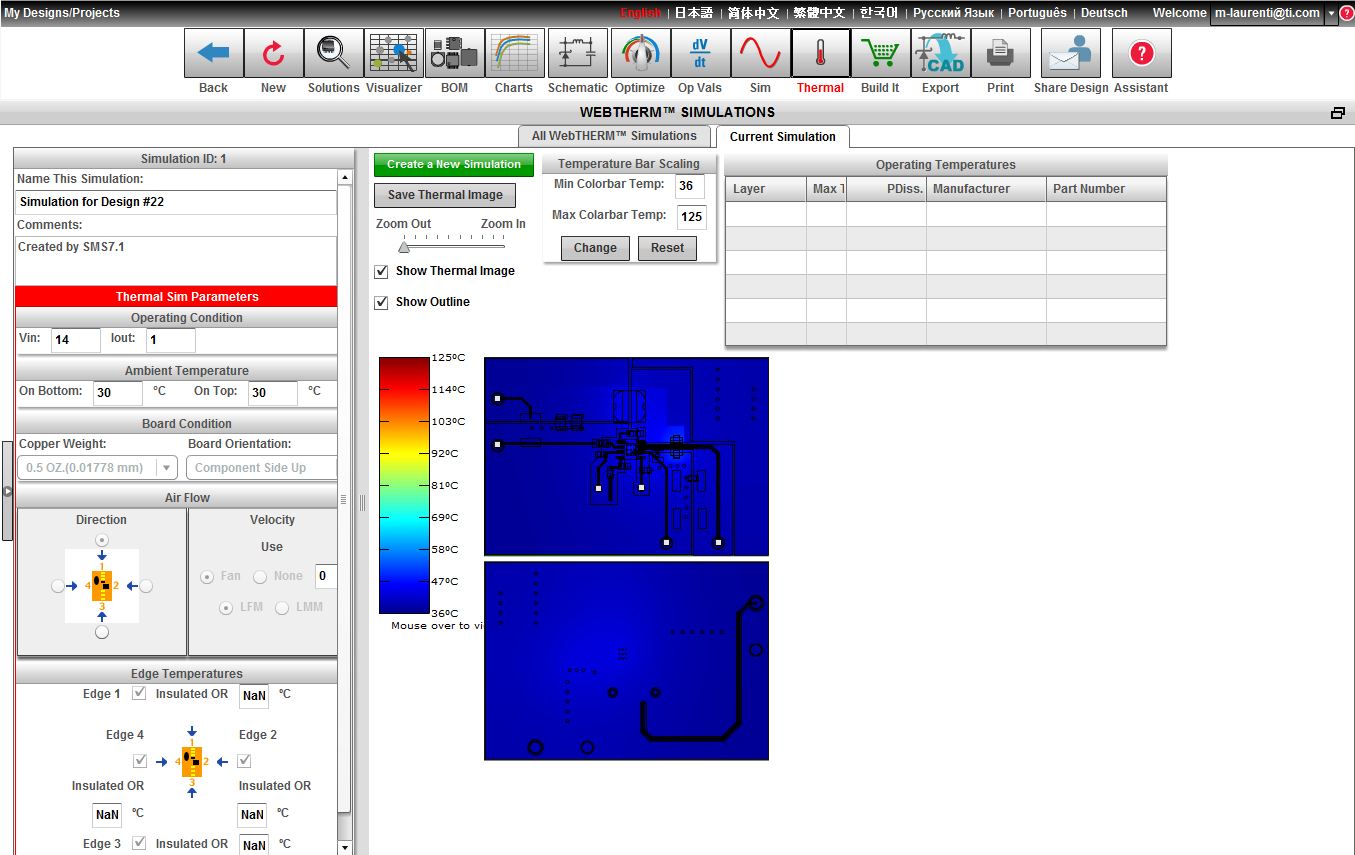The width and height of the screenshot is (1355, 855).
Task: Click the Vin input field
Action: [75, 340]
